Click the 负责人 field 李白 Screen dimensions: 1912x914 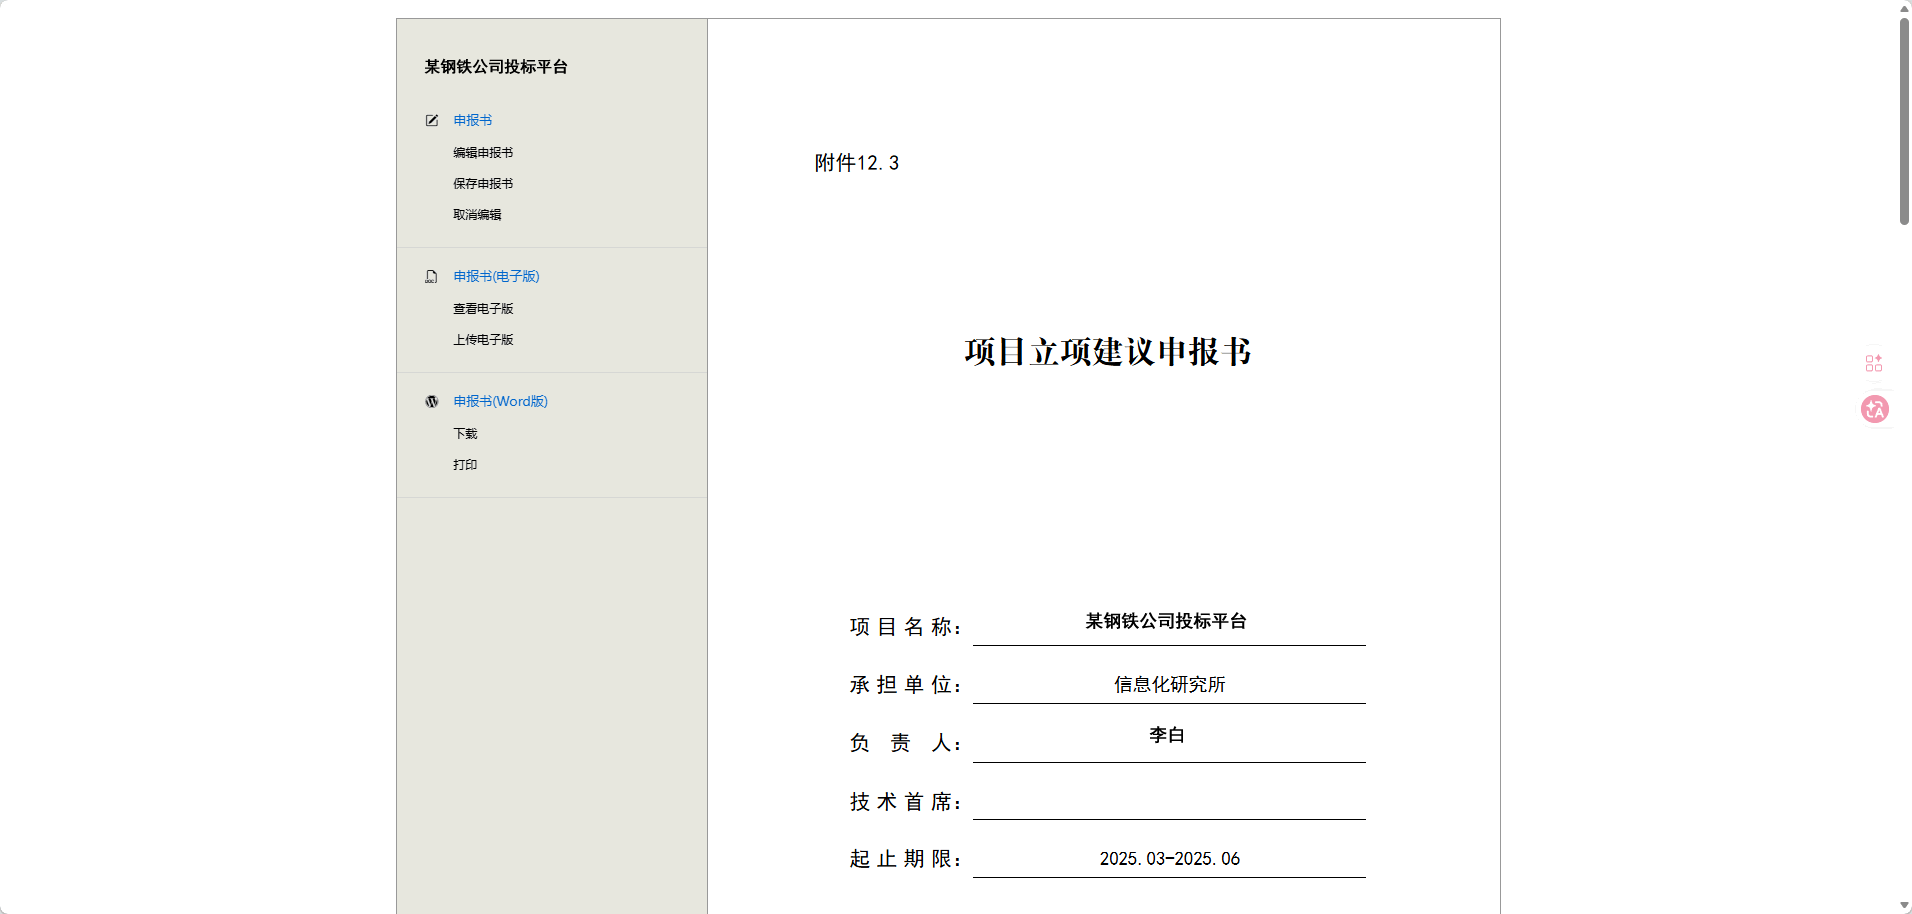pos(1167,735)
